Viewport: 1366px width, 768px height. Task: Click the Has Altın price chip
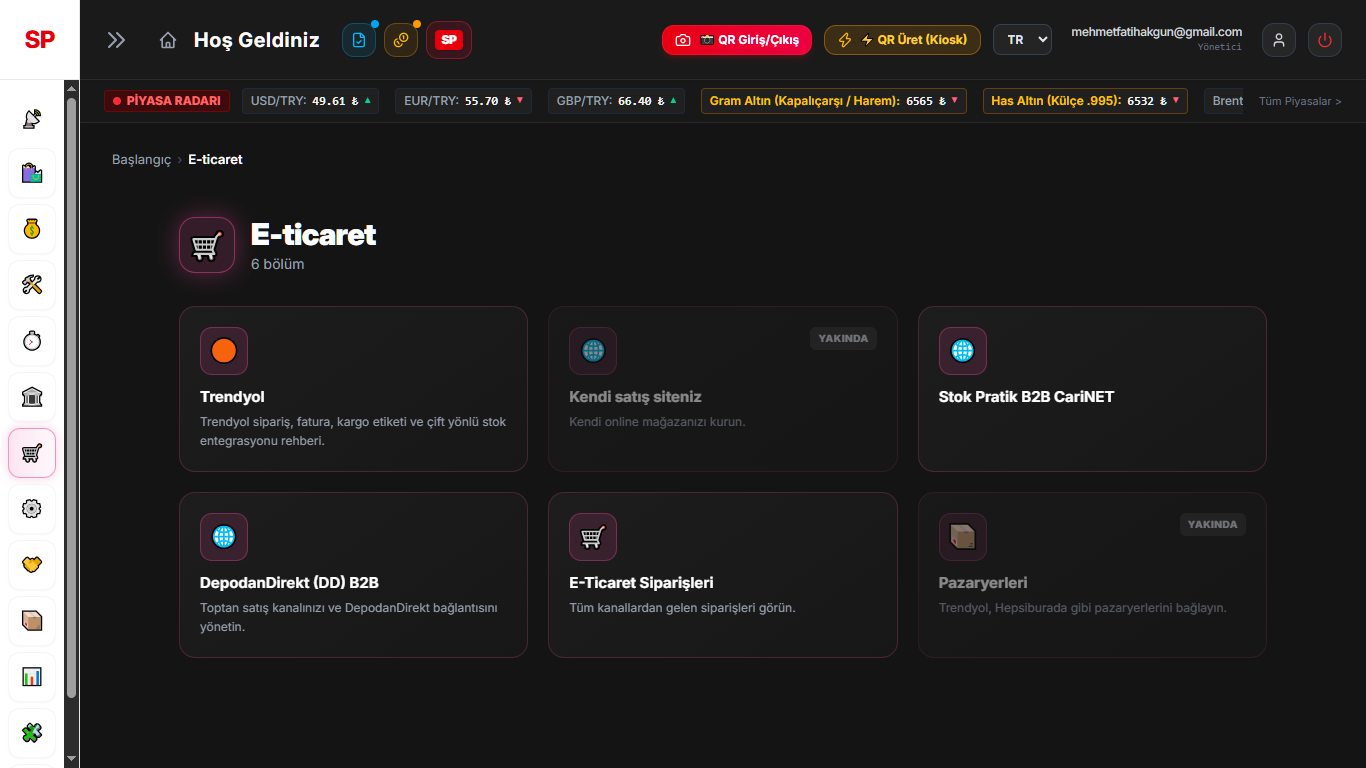coord(1085,101)
